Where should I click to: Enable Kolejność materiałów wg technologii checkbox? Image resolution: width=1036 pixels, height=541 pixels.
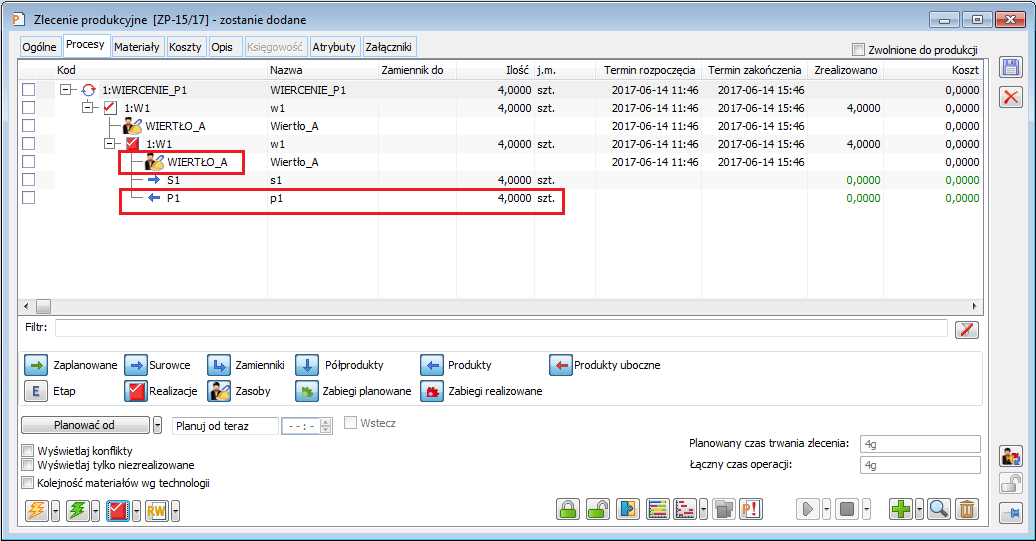coord(27,483)
